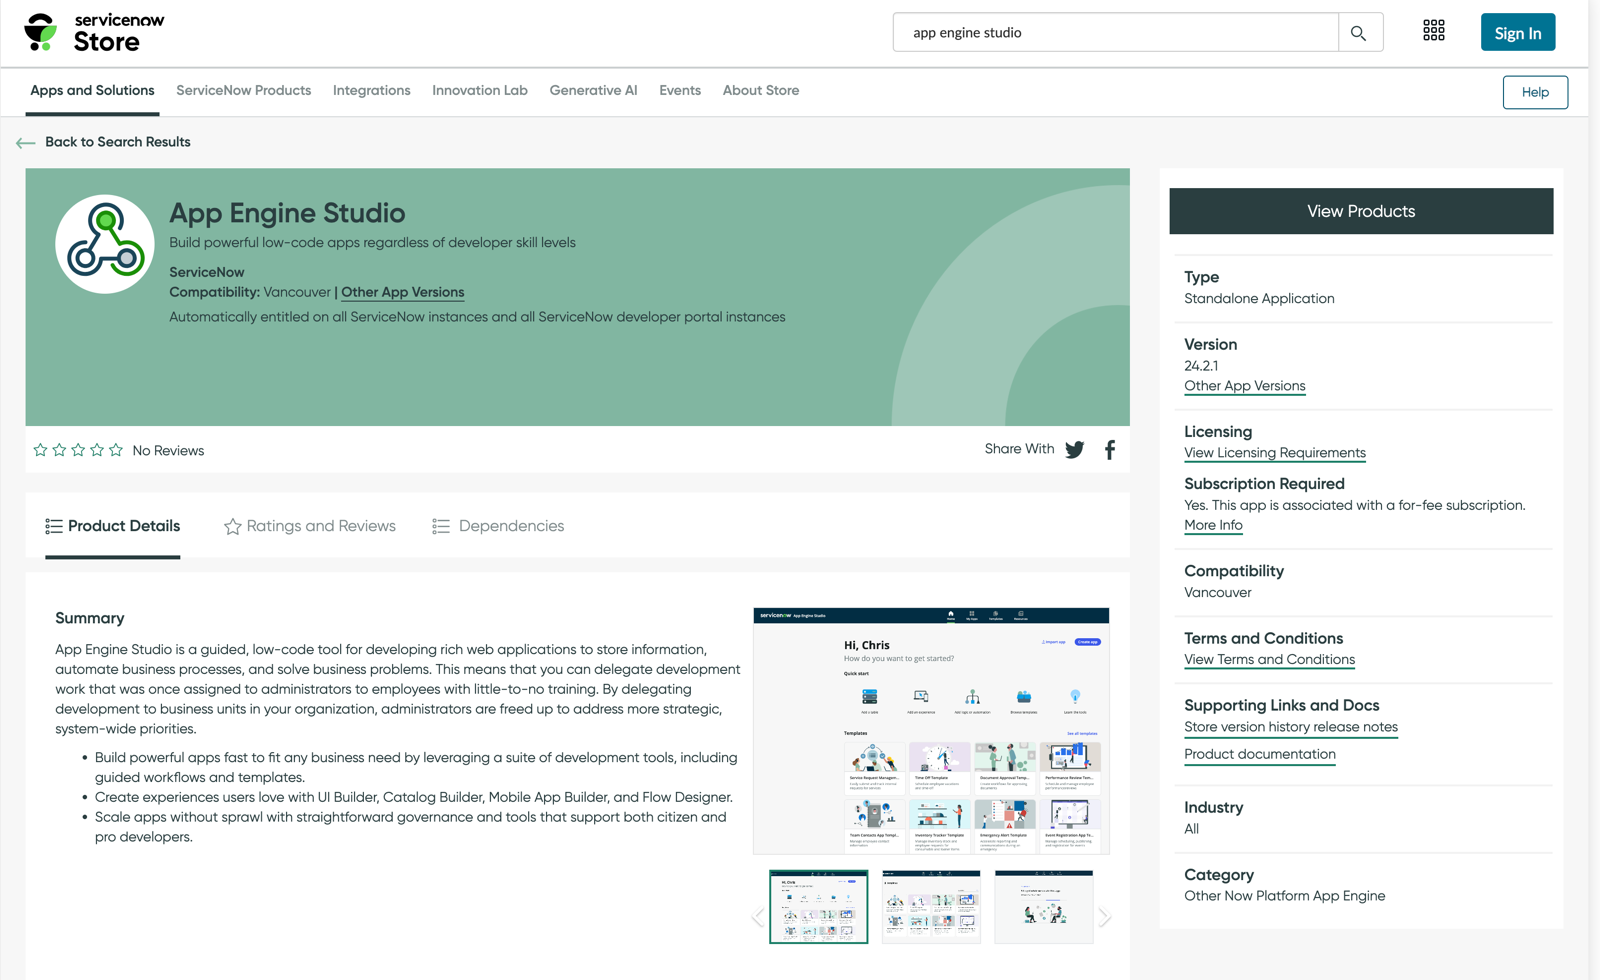Image resolution: width=1600 pixels, height=980 pixels.
Task: Share on Twitter icon
Action: pyautogui.click(x=1075, y=450)
